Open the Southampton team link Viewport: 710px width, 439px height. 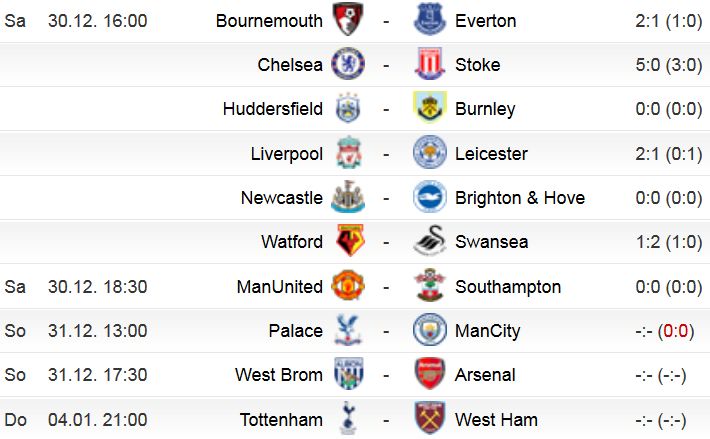click(508, 287)
